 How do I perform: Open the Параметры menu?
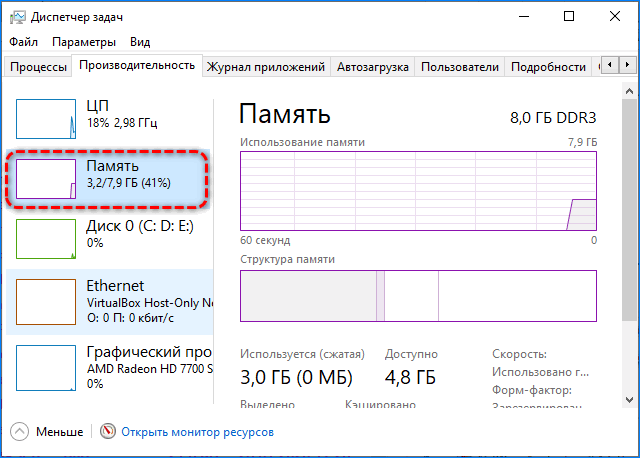(84, 42)
